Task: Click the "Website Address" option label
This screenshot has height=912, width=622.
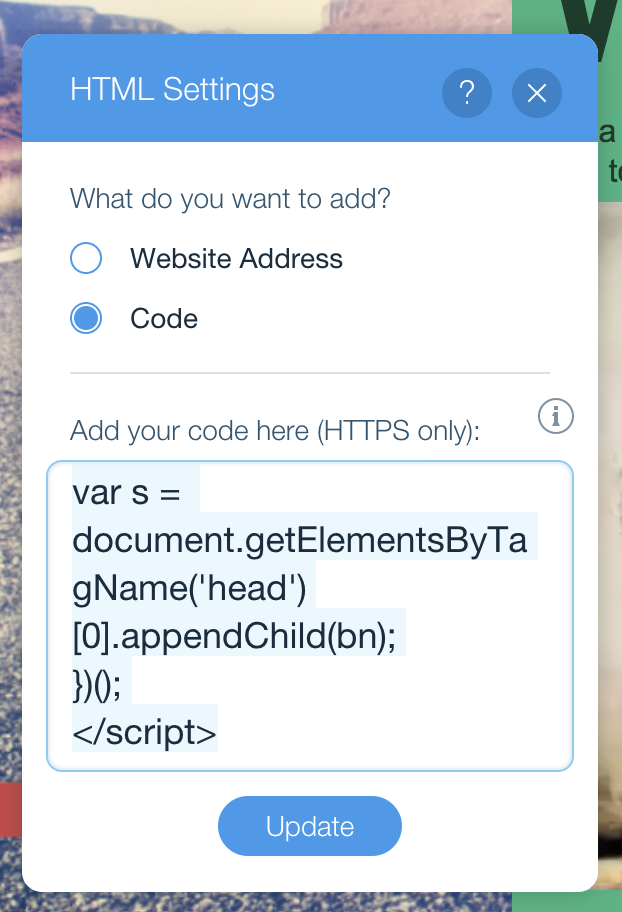Action: tap(236, 259)
